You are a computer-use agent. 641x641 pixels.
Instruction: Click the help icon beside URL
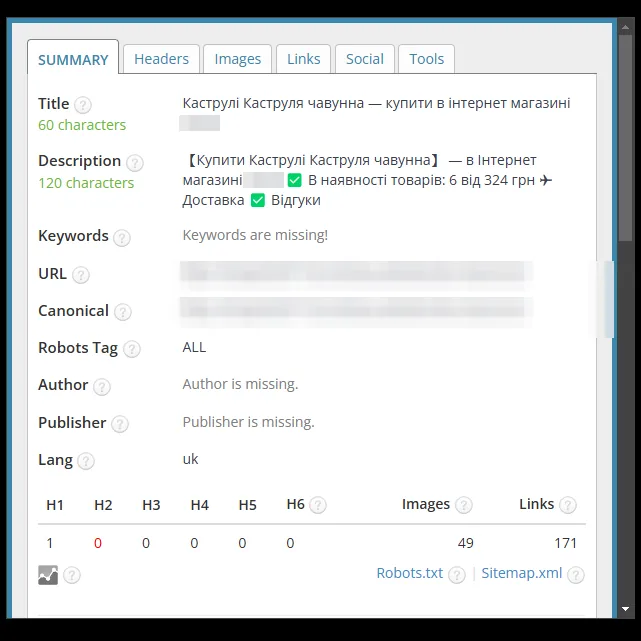coord(81,275)
